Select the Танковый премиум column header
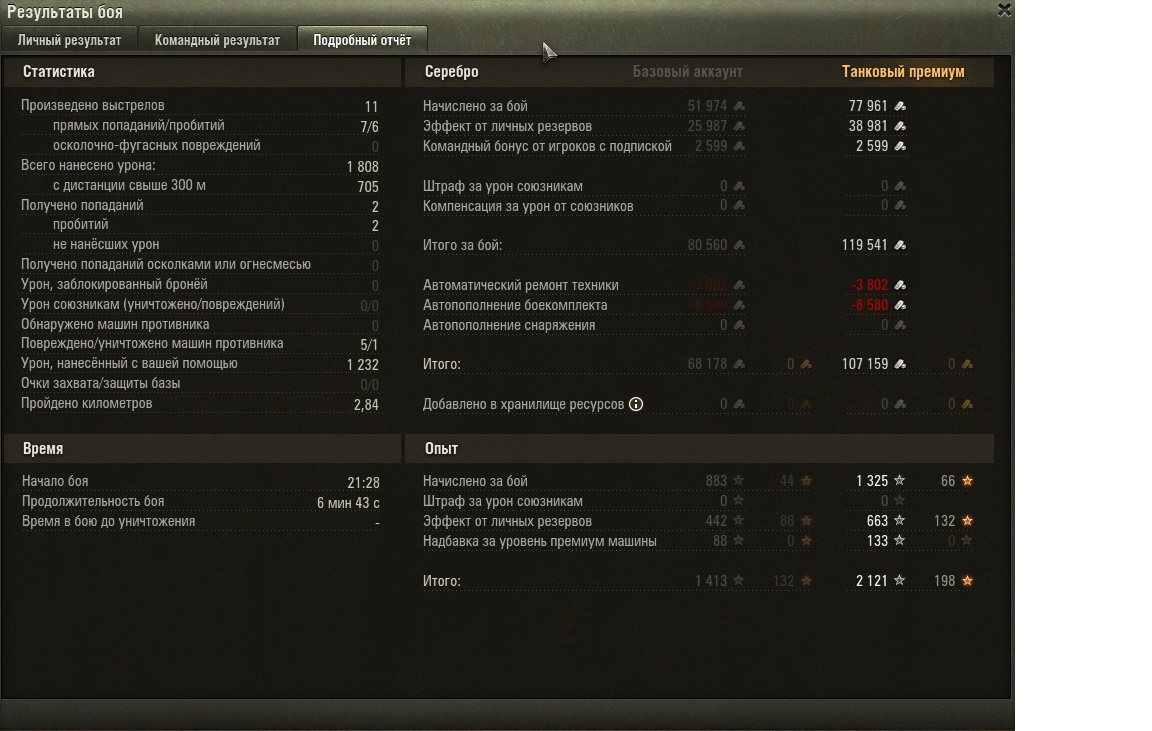 [903, 71]
